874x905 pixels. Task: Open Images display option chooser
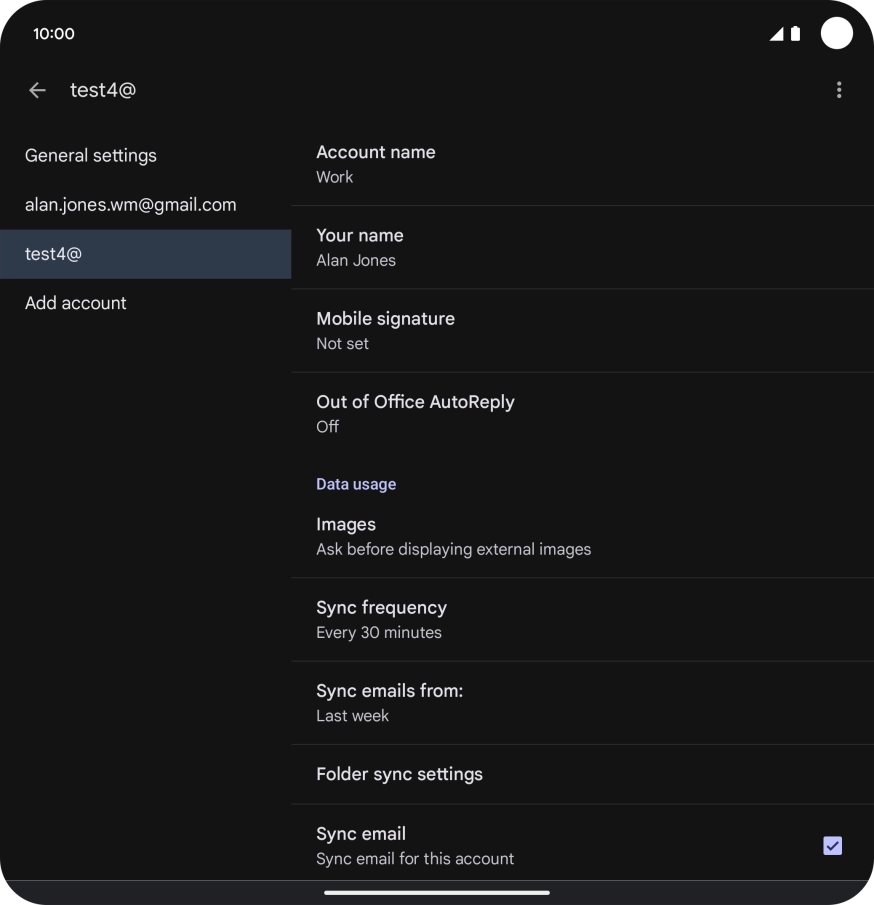click(582, 536)
